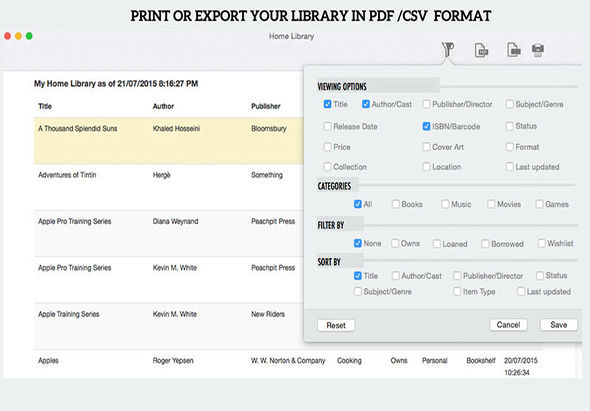
Task: Click author Hergè
Action: (161, 175)
